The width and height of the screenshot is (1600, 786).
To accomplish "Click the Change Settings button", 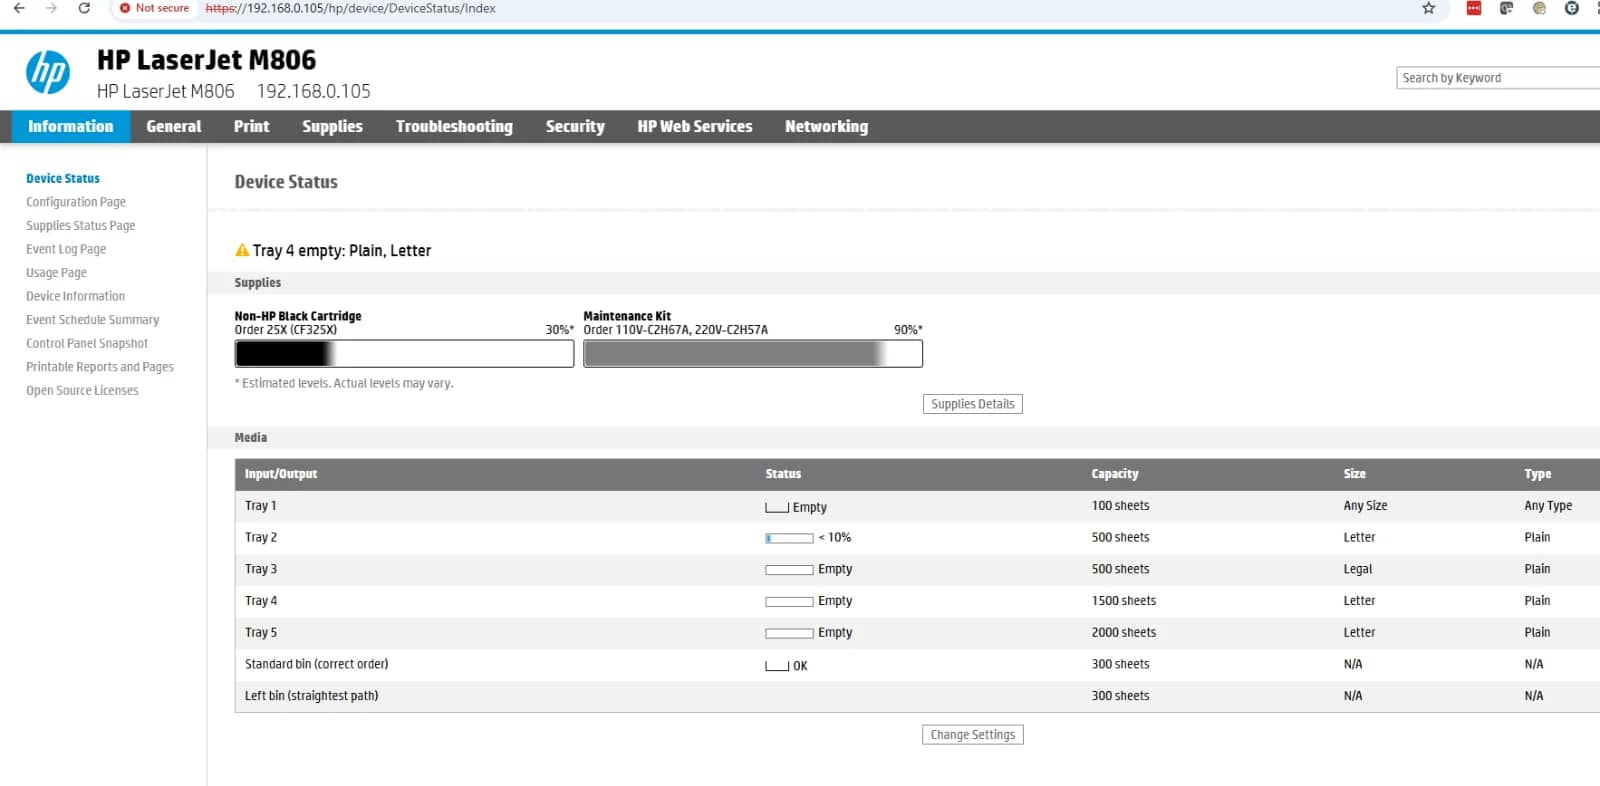I will pos(973,735).
